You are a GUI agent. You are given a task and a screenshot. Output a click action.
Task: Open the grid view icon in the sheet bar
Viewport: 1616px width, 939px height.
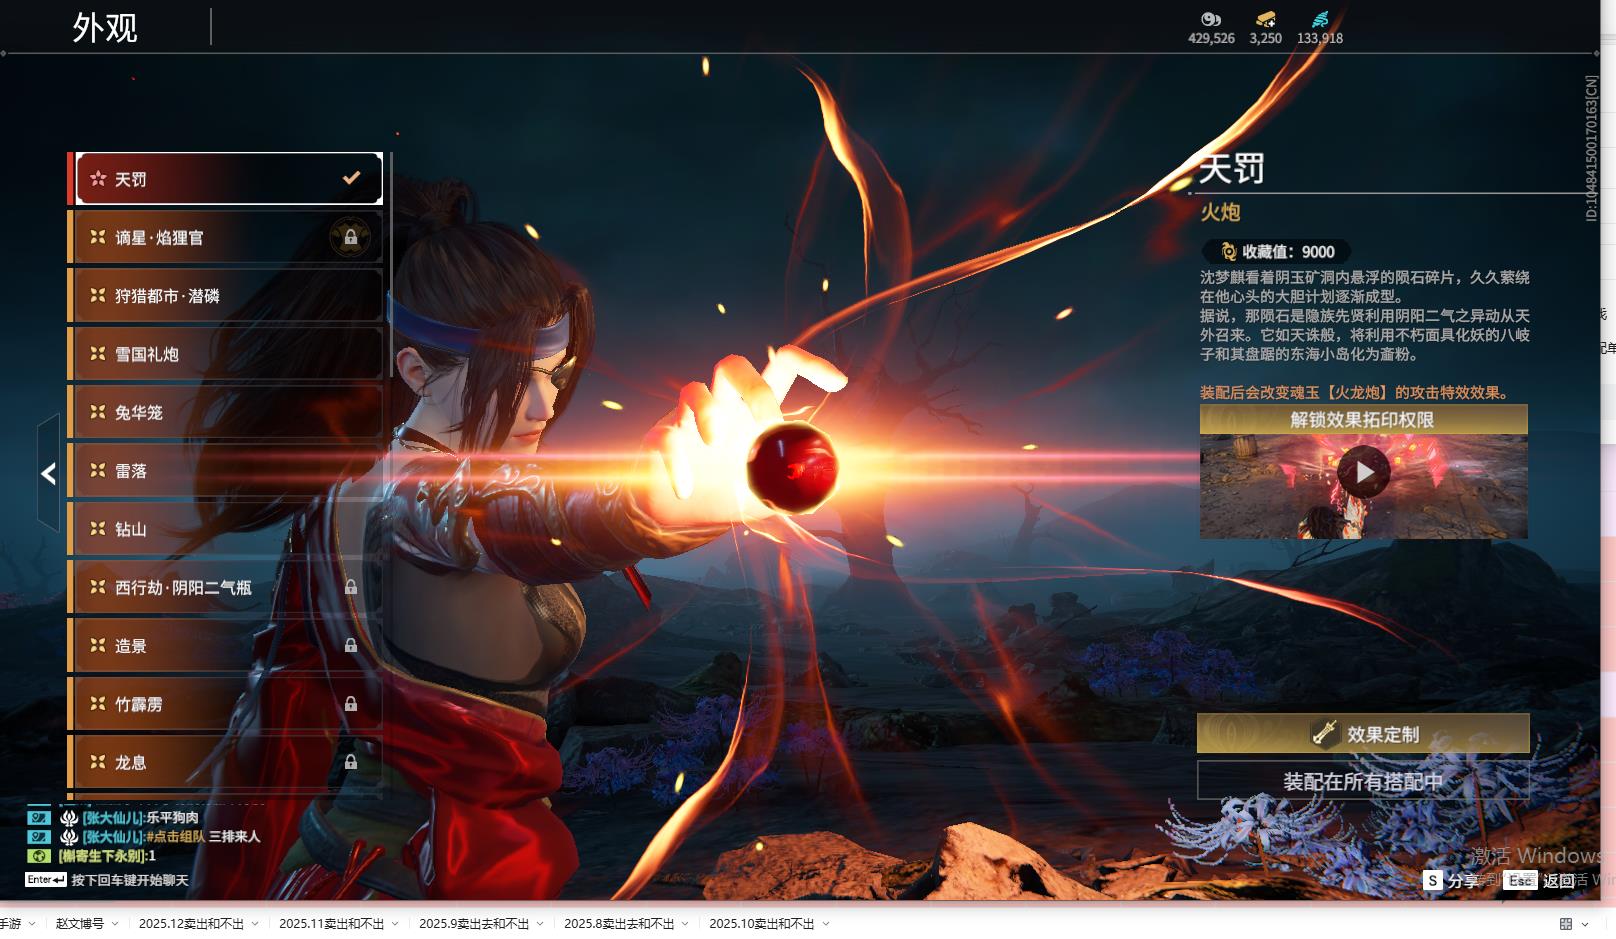pos(1566,924)
